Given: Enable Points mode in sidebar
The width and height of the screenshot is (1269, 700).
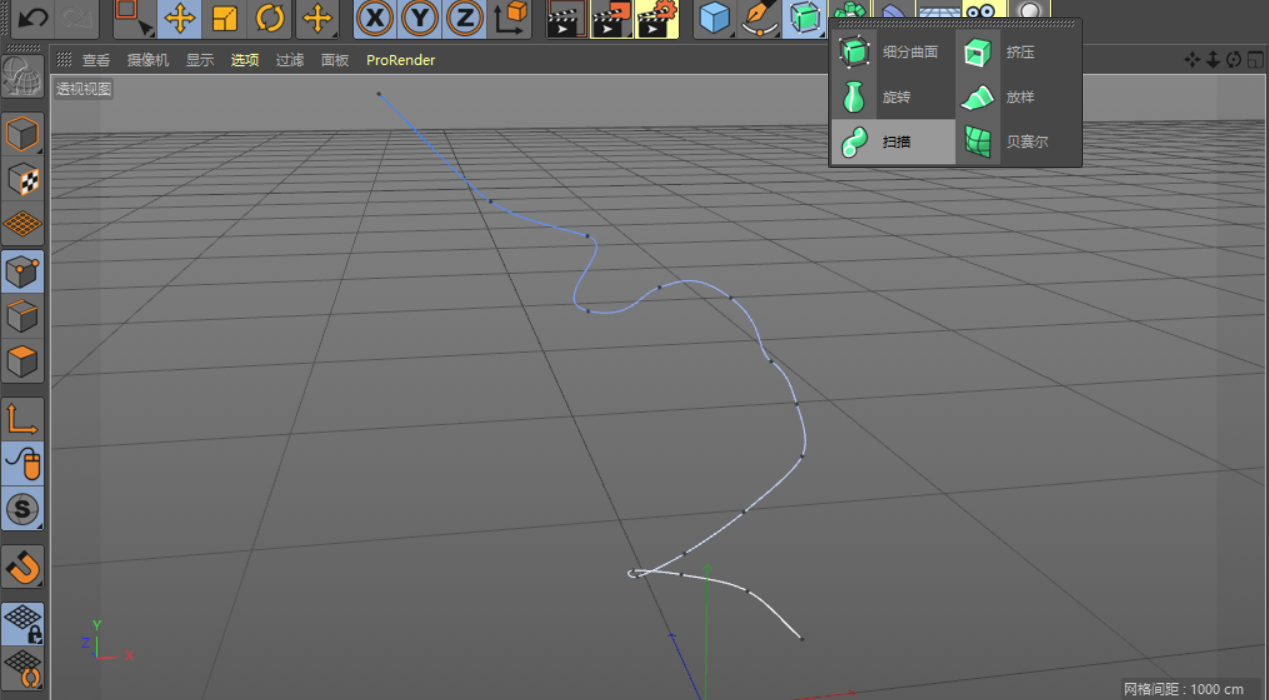Looking at the screenshot, I should [22, 271].
